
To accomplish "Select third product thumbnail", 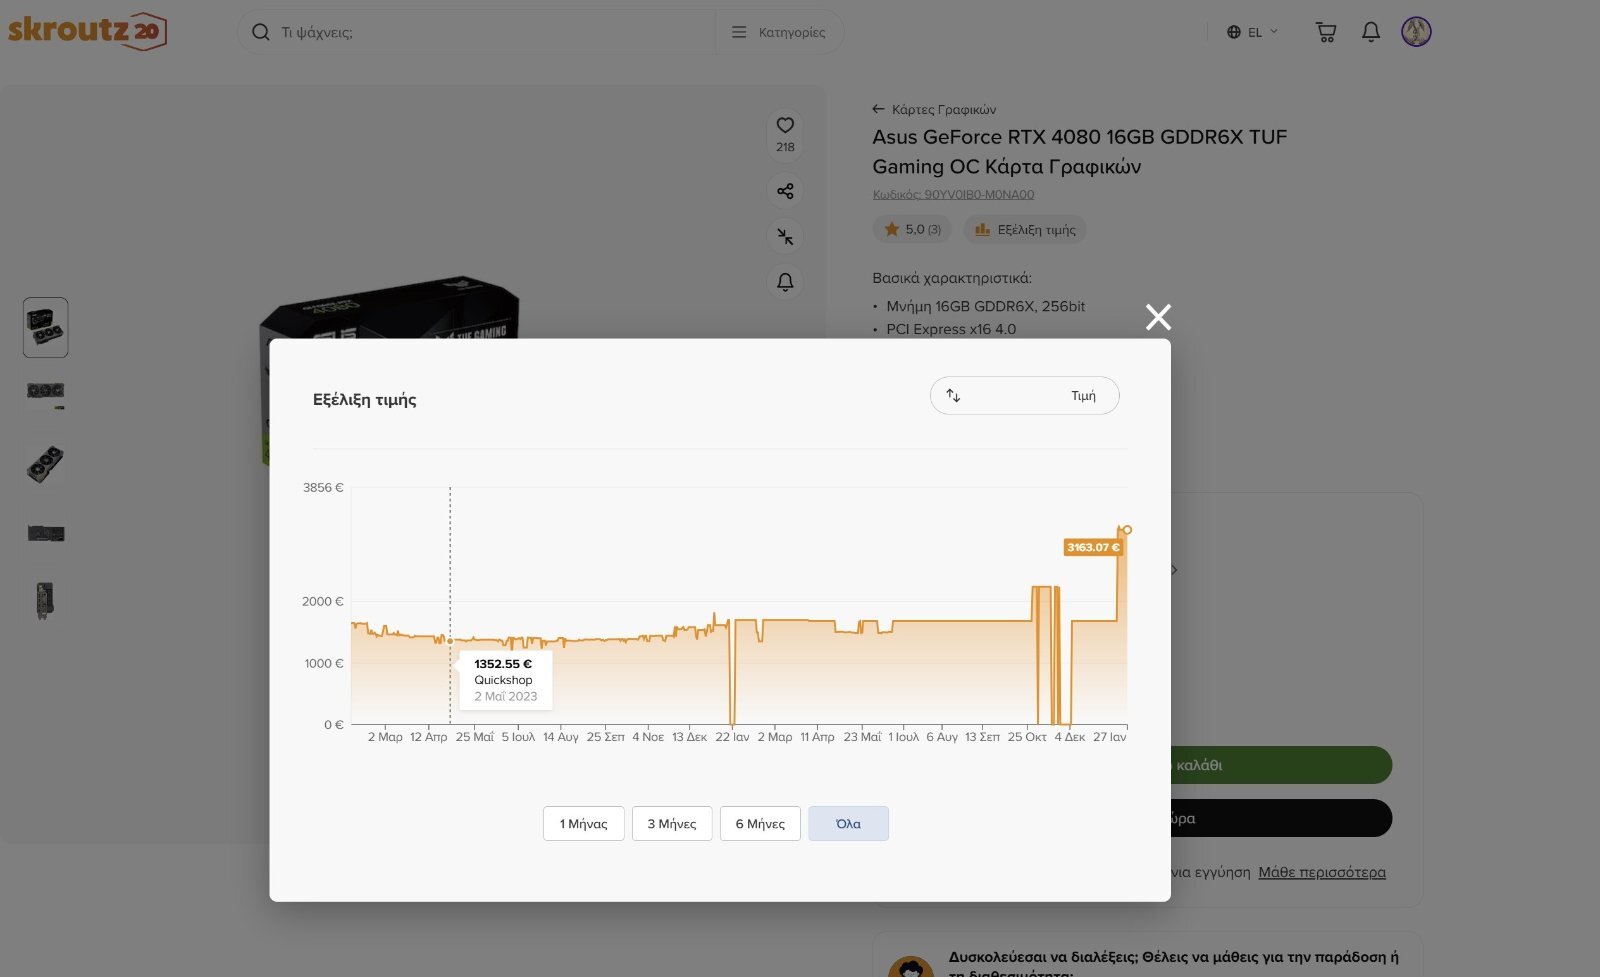I will [x=46, y=464].
